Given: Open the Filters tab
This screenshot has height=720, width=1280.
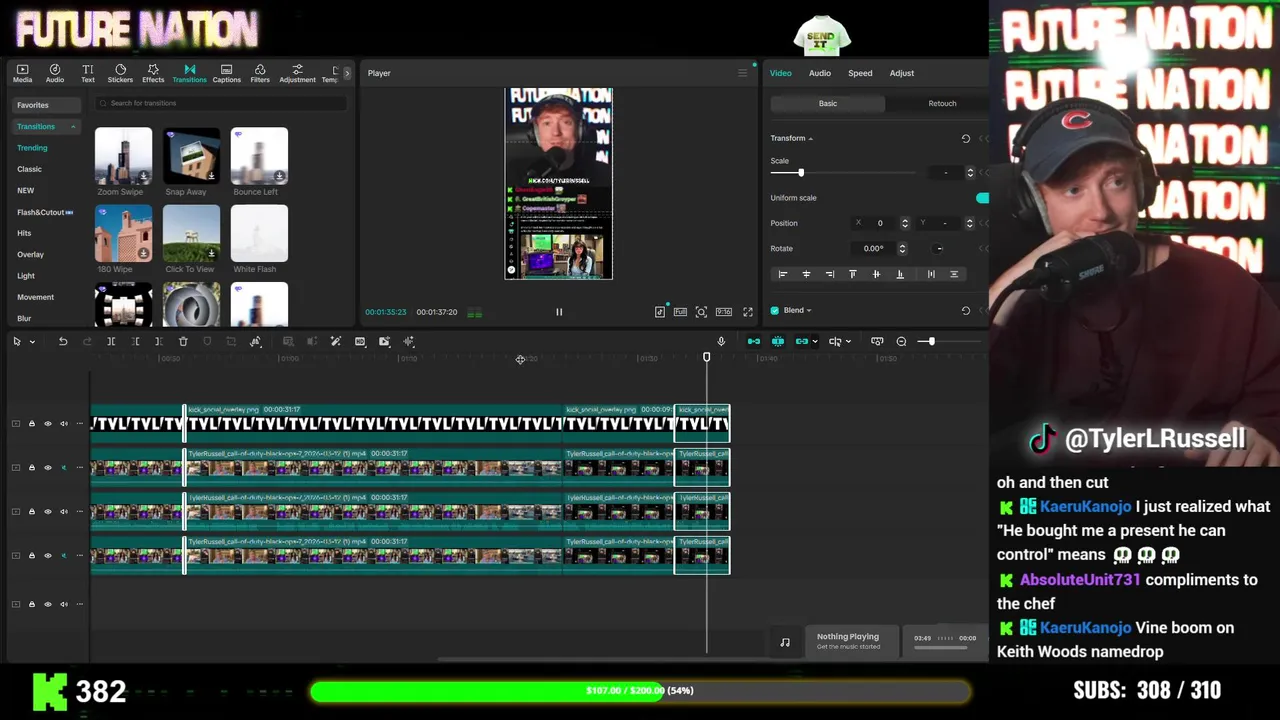Looking at the screenshot, I should (260, 73).
